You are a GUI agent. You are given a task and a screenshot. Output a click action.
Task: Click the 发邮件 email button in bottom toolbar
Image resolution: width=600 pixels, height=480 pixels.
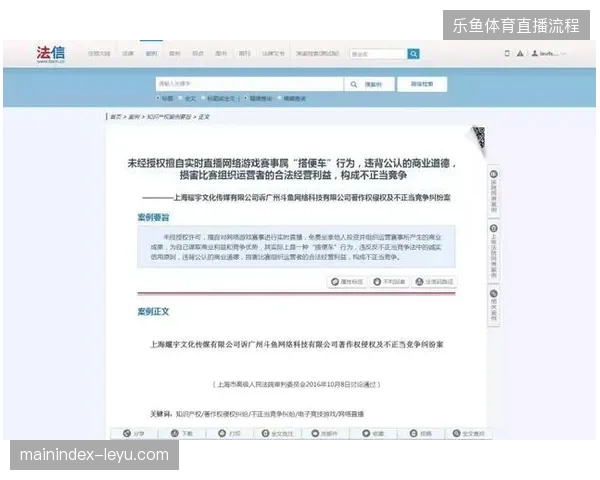point(324,433)
